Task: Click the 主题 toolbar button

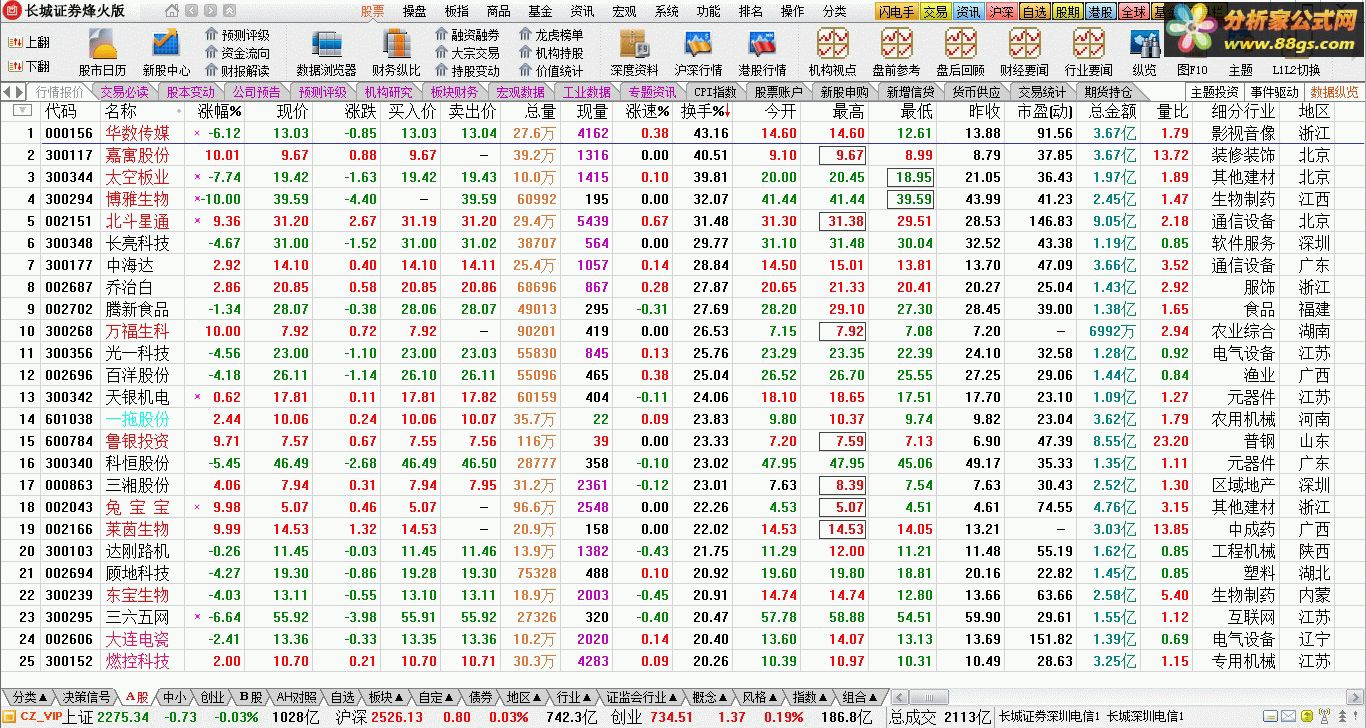Action: pyautogui.click(x=1241, y=70)
